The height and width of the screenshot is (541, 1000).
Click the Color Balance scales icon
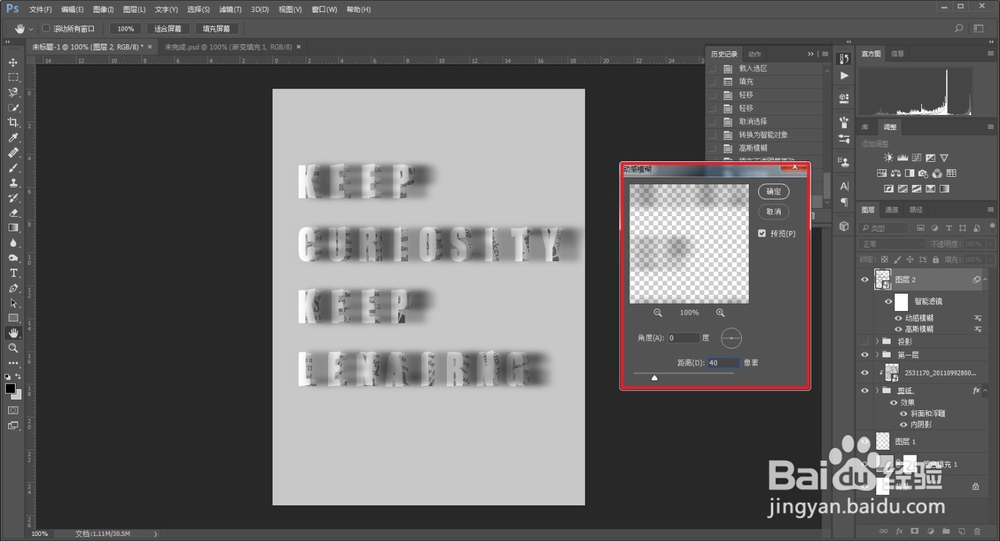[x=895, y=173]
